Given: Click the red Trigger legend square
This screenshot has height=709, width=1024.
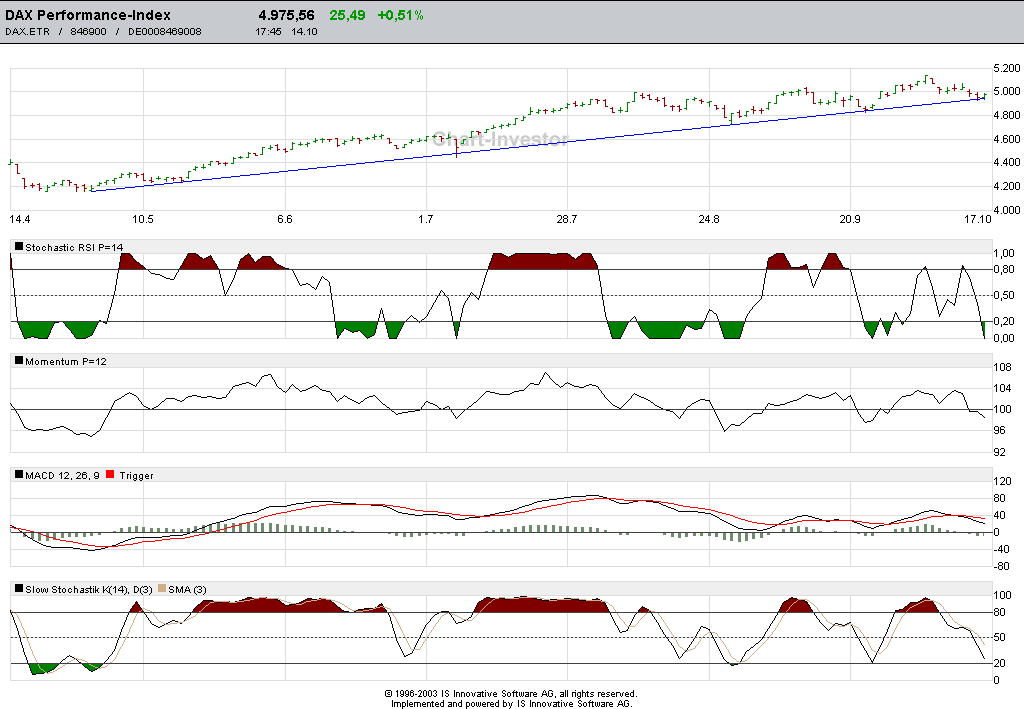Looking at the screenshot, I should click(110, 475).
